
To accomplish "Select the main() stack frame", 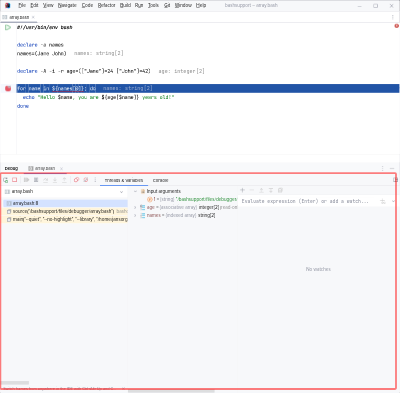I will click(x=65, y=219).
